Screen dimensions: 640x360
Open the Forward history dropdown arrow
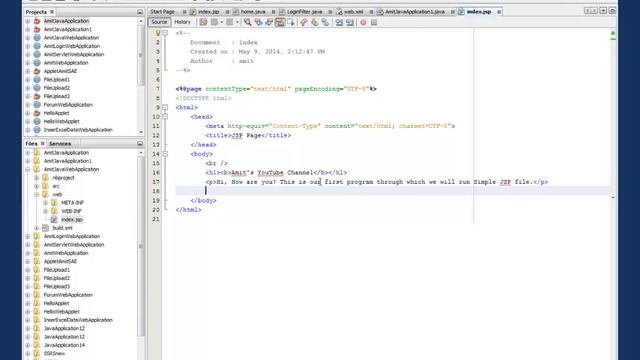tap(237, 22)
